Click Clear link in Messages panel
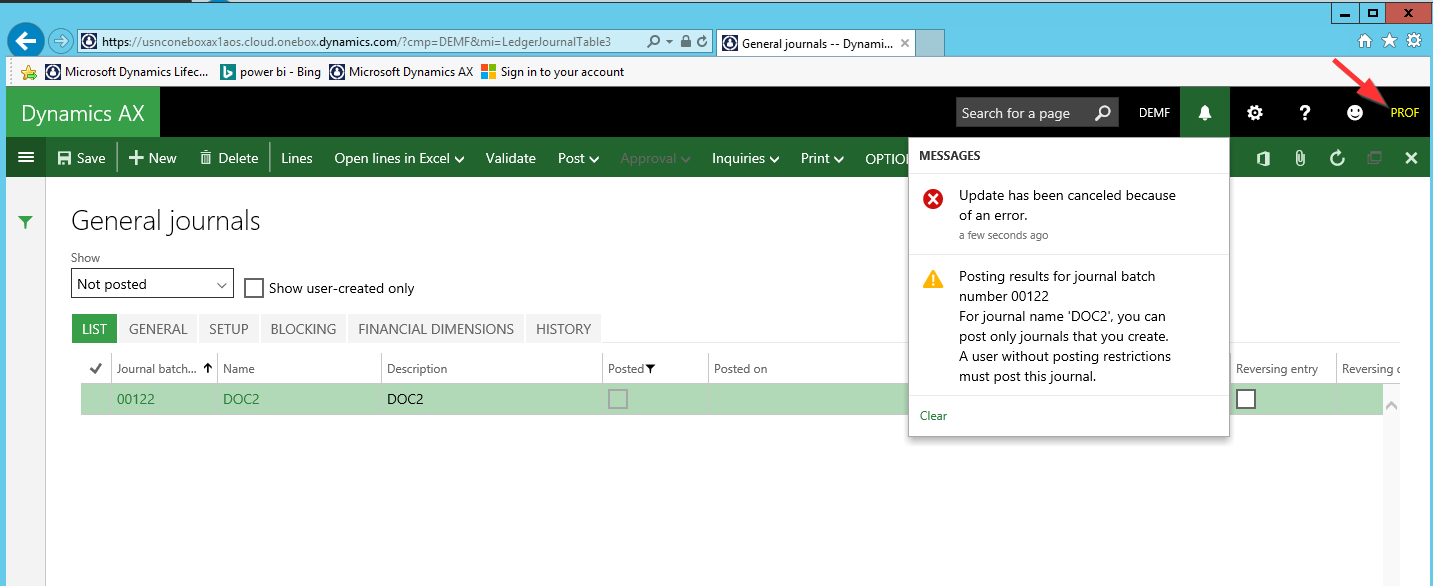The width and height of the screenshot is (1433, 586). tap(933, 416)
